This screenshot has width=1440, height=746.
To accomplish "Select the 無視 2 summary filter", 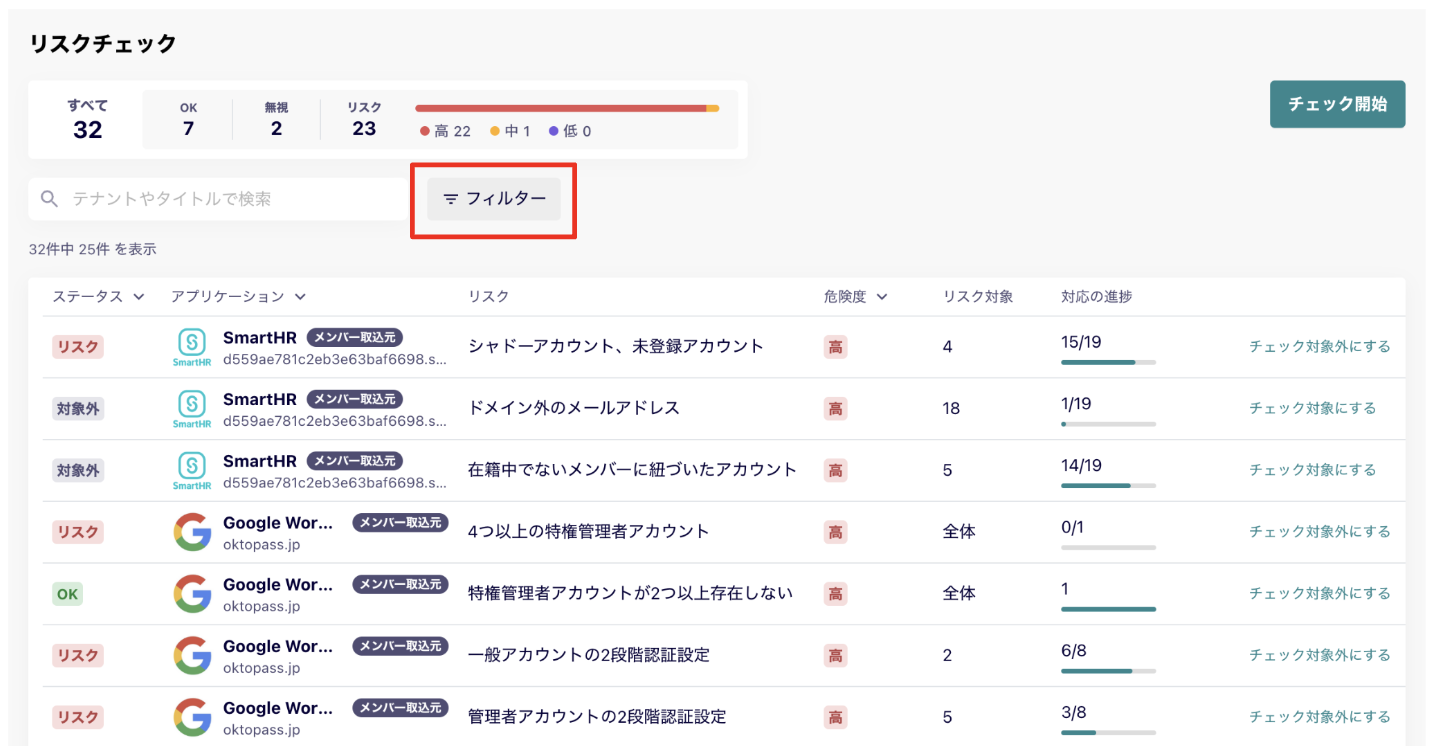I will point(276,119).
